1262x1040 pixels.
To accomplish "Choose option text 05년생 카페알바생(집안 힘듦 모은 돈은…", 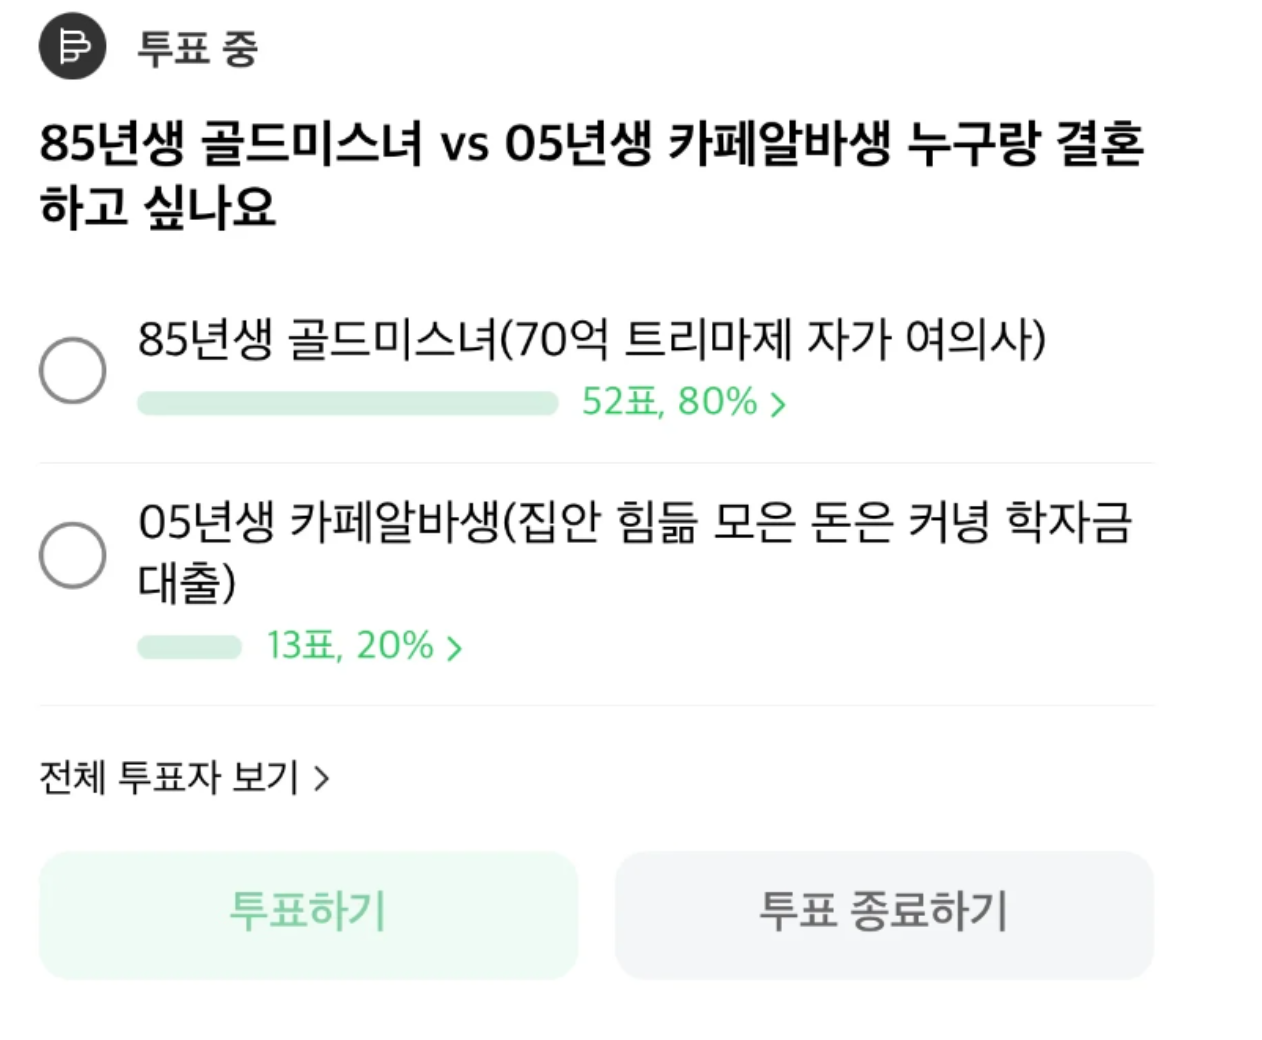I will pos(635,553).
